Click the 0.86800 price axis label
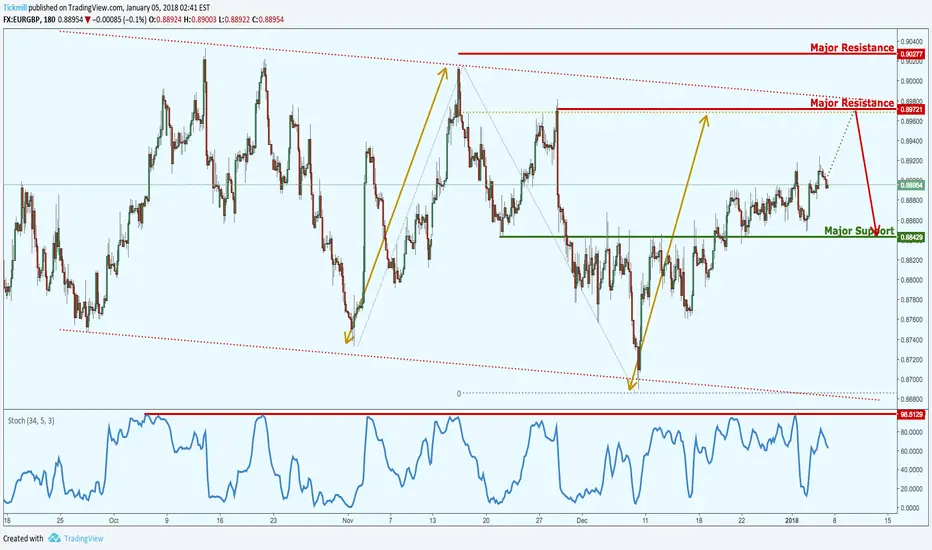Viewport: 932px width, 550px height. coord(912,399)
